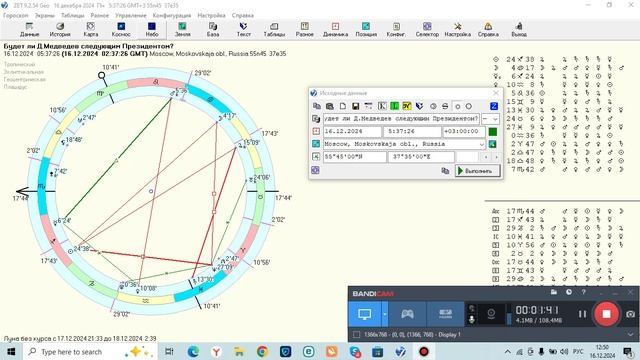Viewport: 640px width, 360px height.
Task: Open Microsoft Edge from the taskbar
Action: 193,351
